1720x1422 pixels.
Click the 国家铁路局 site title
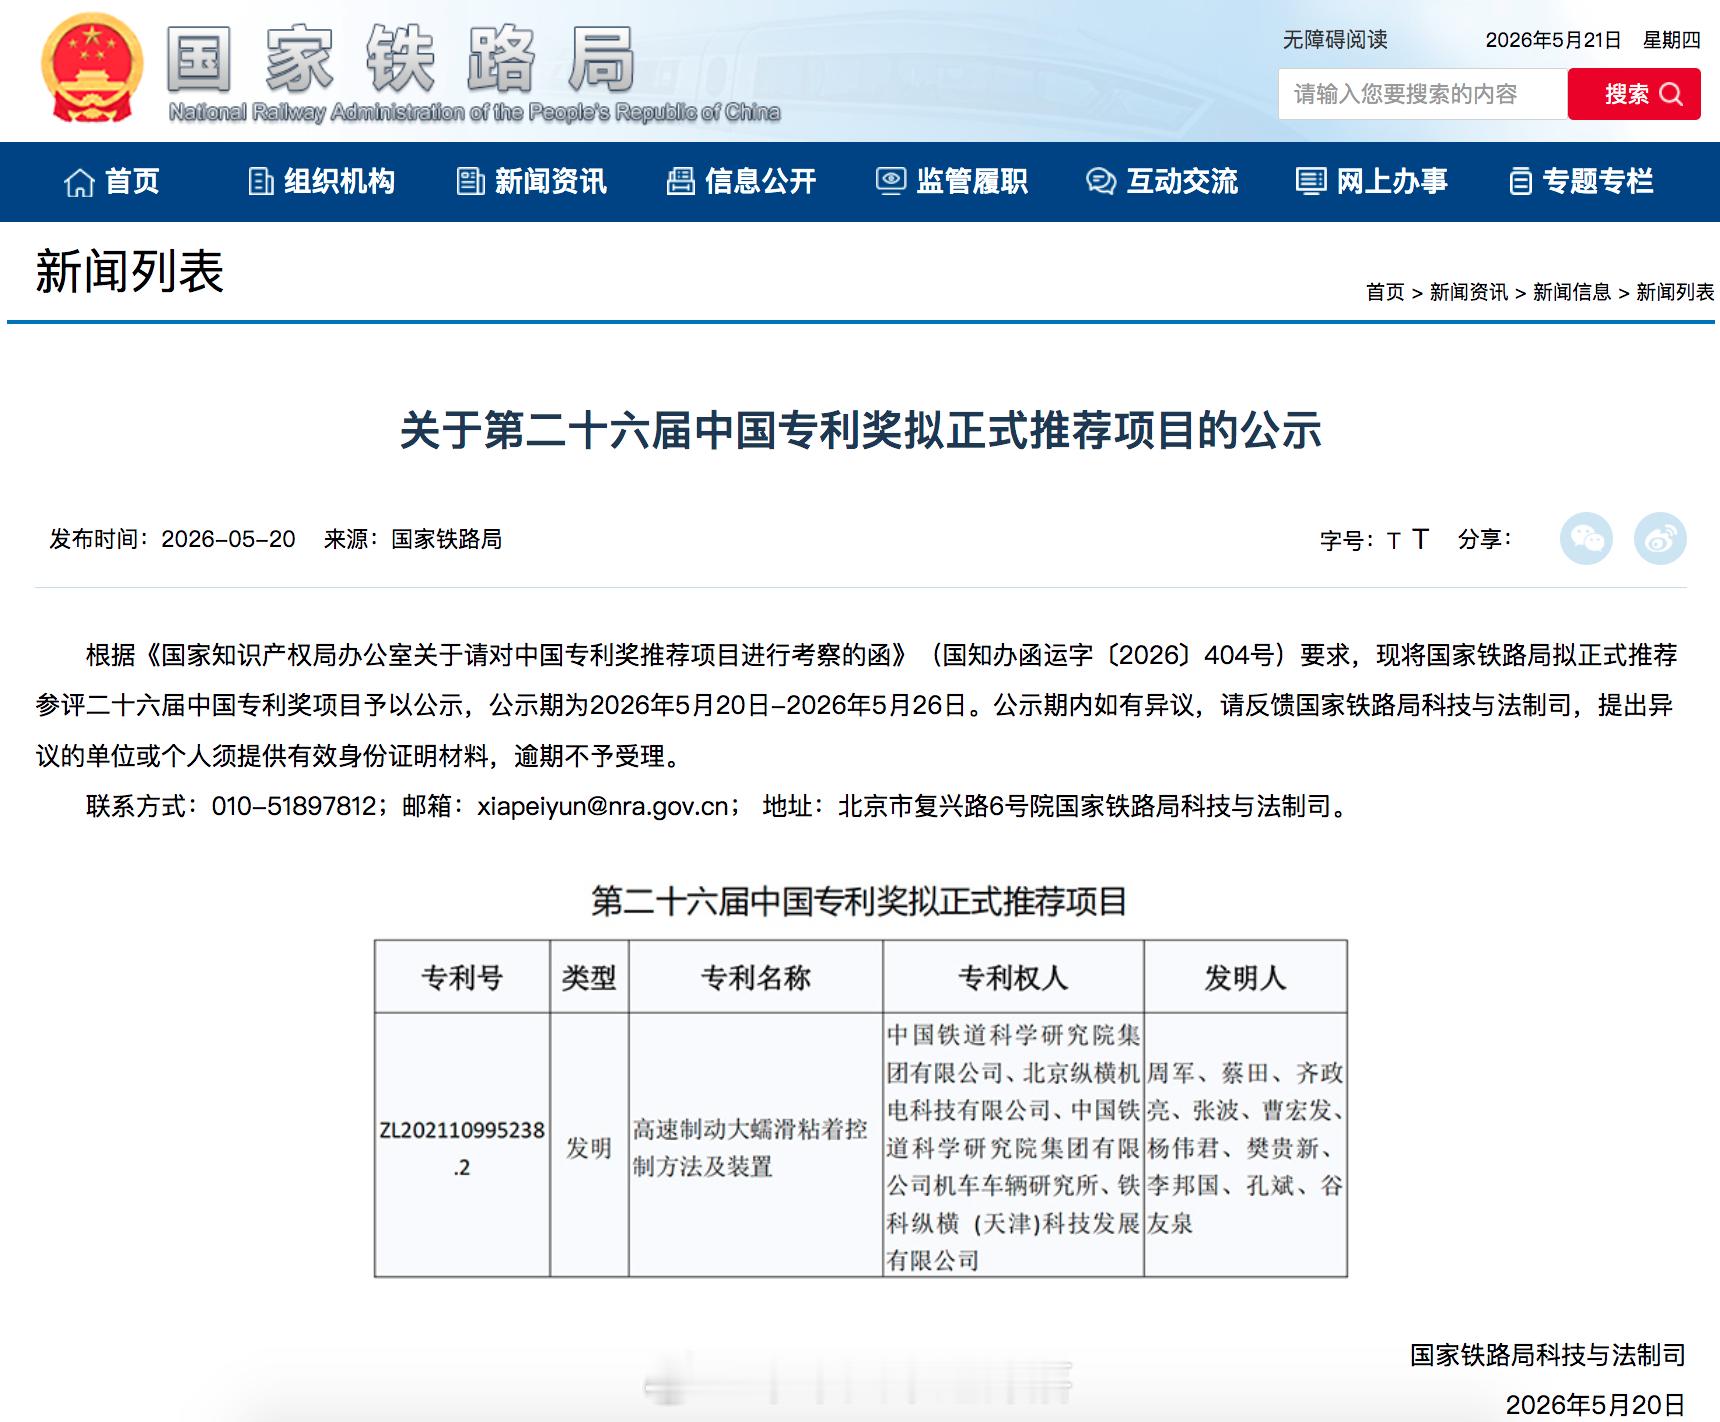click(x=401, y=59)
